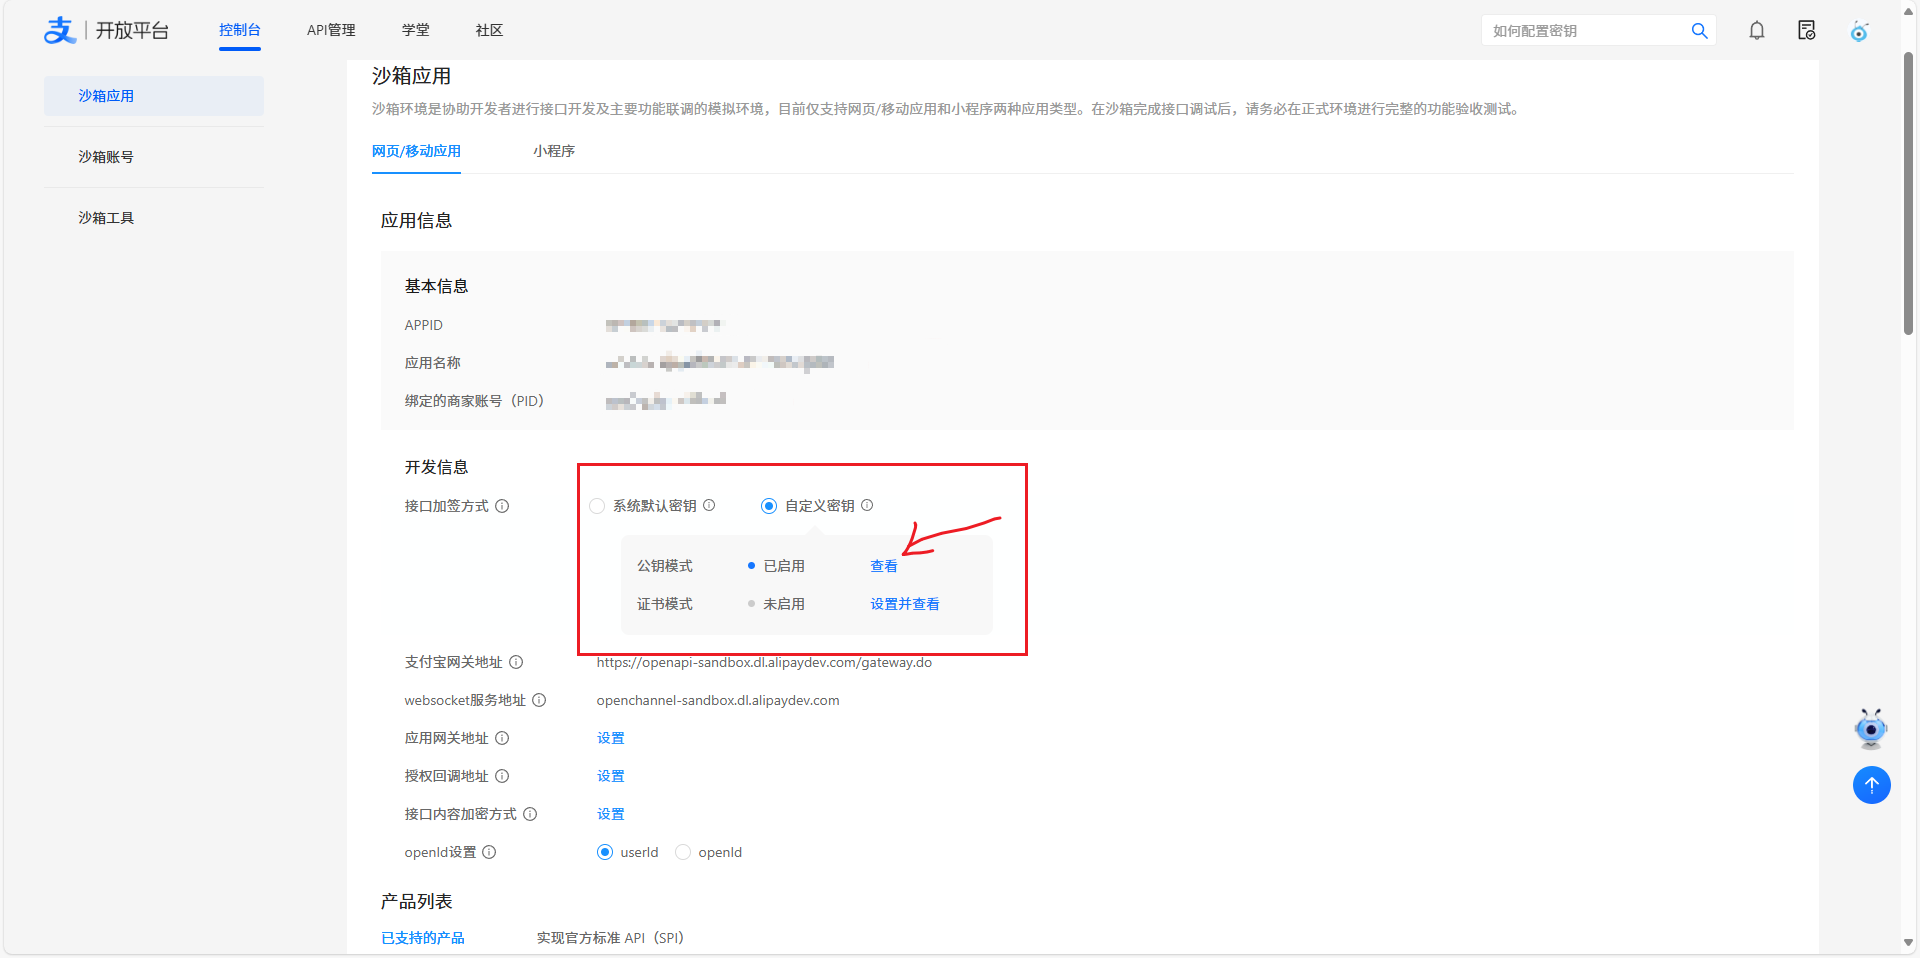Click the scrollbar down arrow
The height and width of the screenshot is (958, 1920).
point(1908,942)
